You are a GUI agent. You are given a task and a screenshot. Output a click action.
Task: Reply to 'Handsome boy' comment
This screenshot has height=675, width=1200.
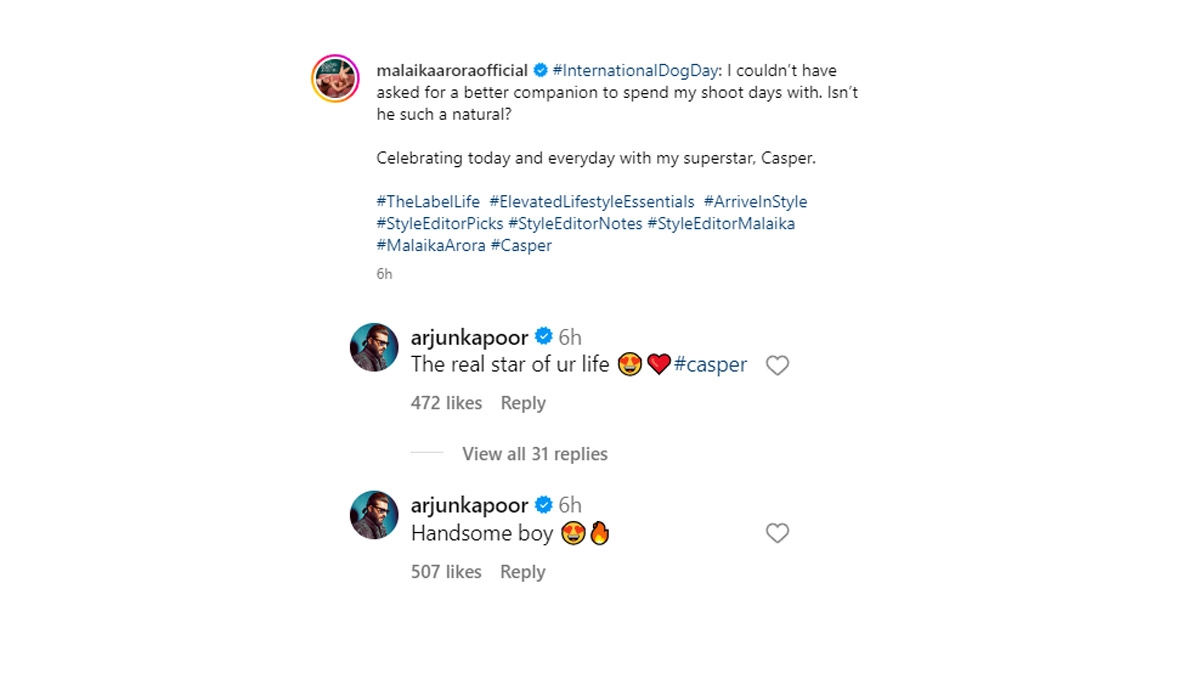(523, 572)
